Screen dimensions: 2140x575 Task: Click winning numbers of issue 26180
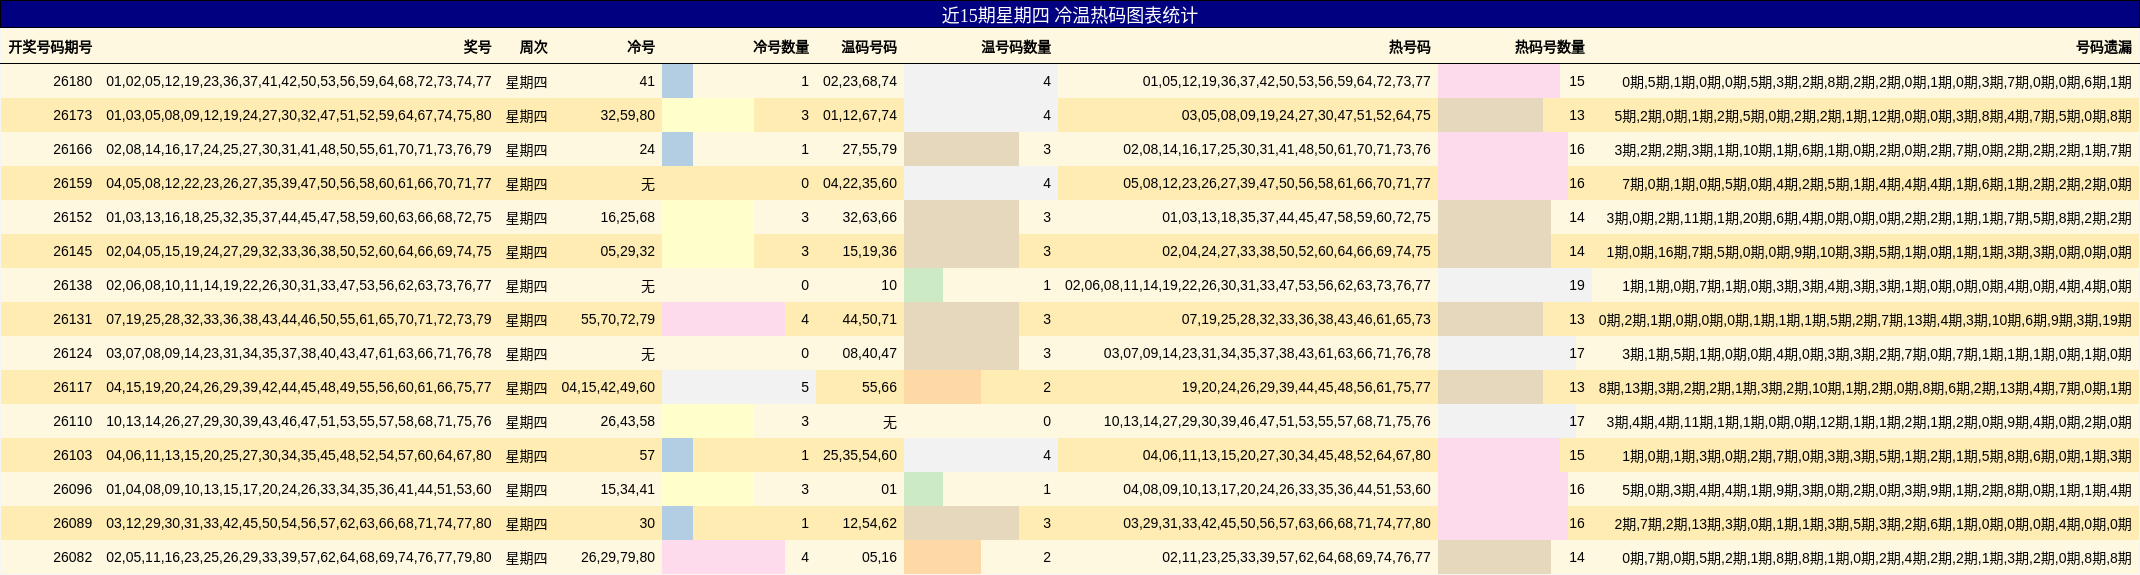(298, 81)
